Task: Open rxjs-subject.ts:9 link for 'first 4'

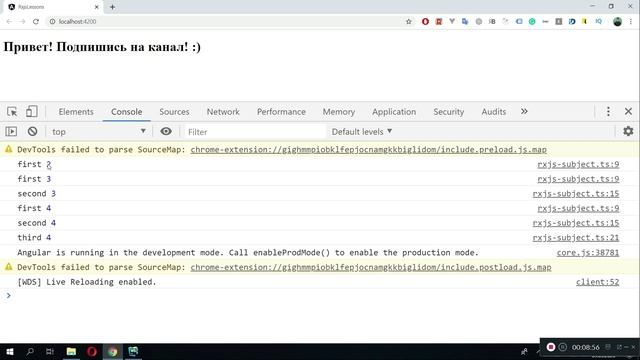Action: [x=578, y=208]
